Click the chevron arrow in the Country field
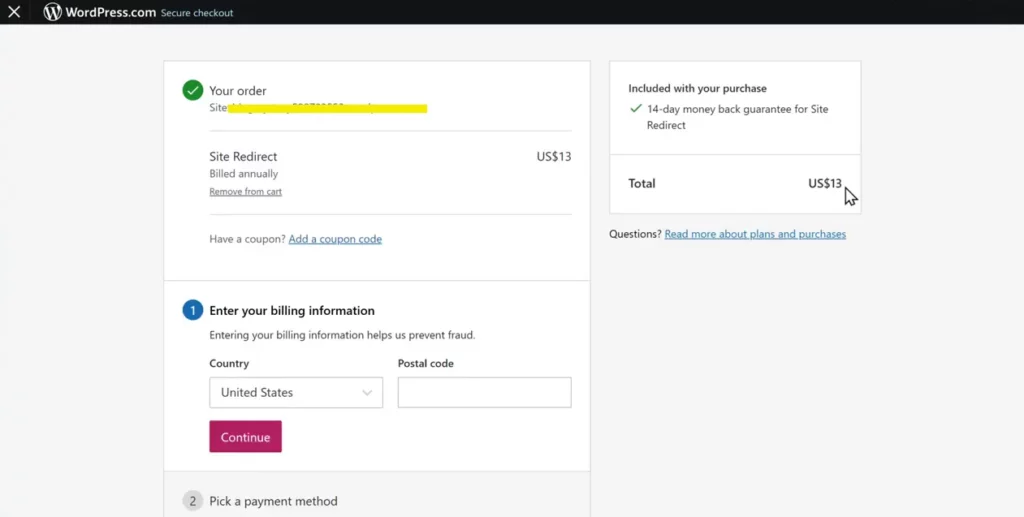 367,392
